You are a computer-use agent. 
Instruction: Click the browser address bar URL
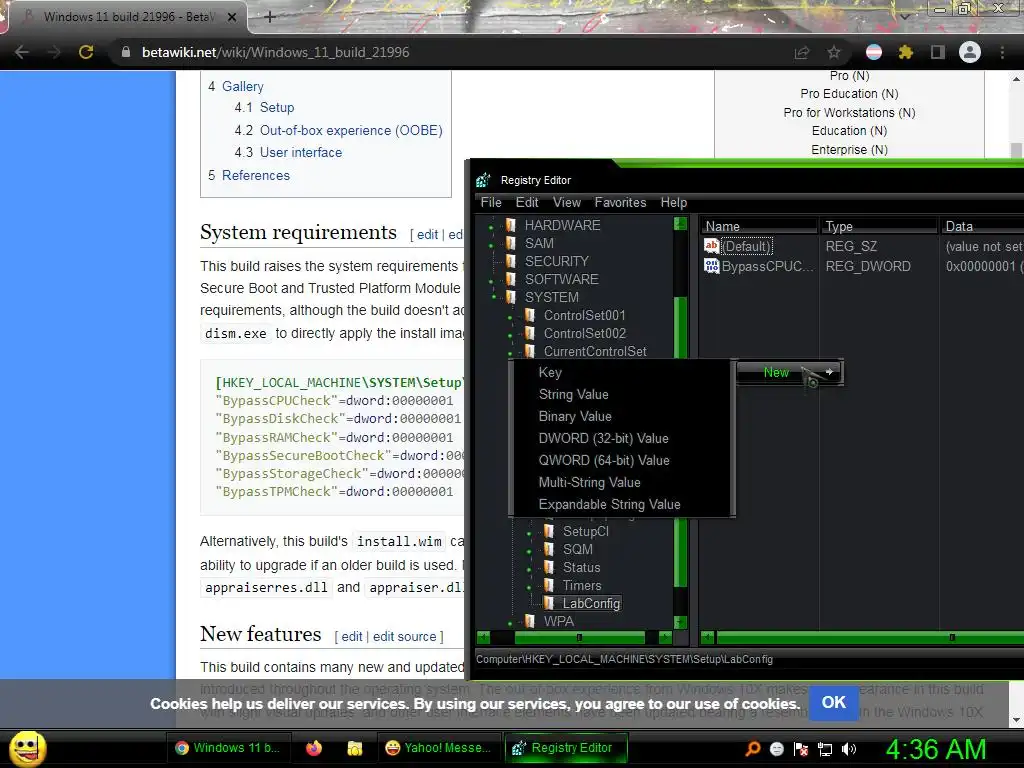pos(276,52)
